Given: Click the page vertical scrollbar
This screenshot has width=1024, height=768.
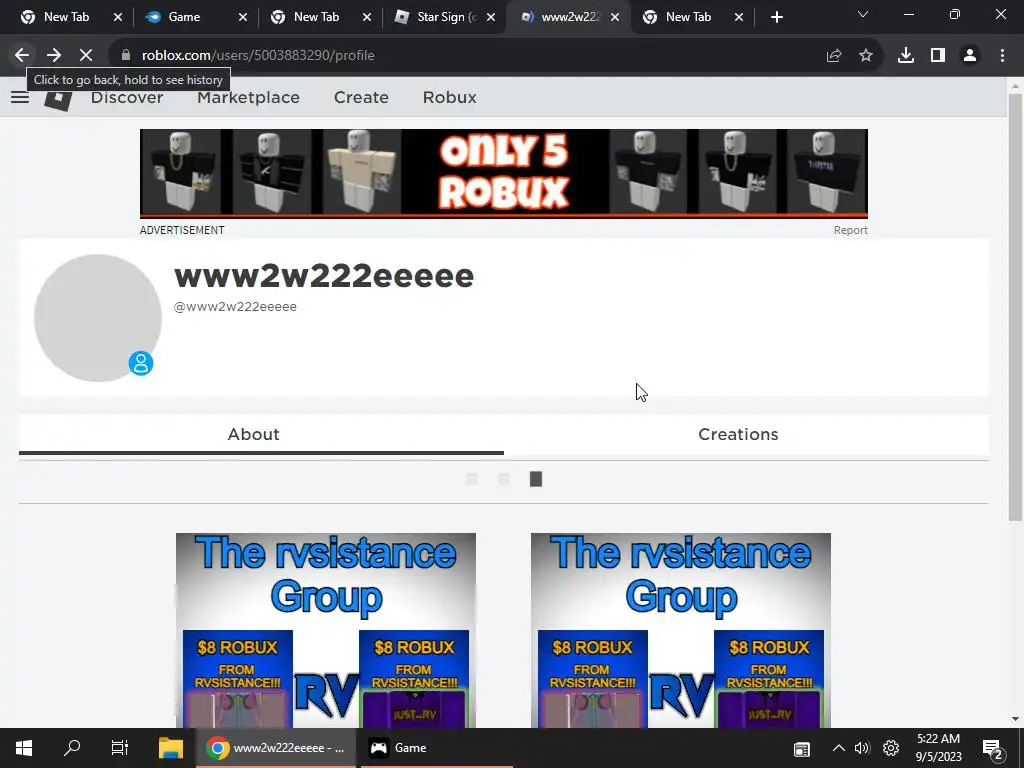Looking at the screenshot, I should 1015,307.
